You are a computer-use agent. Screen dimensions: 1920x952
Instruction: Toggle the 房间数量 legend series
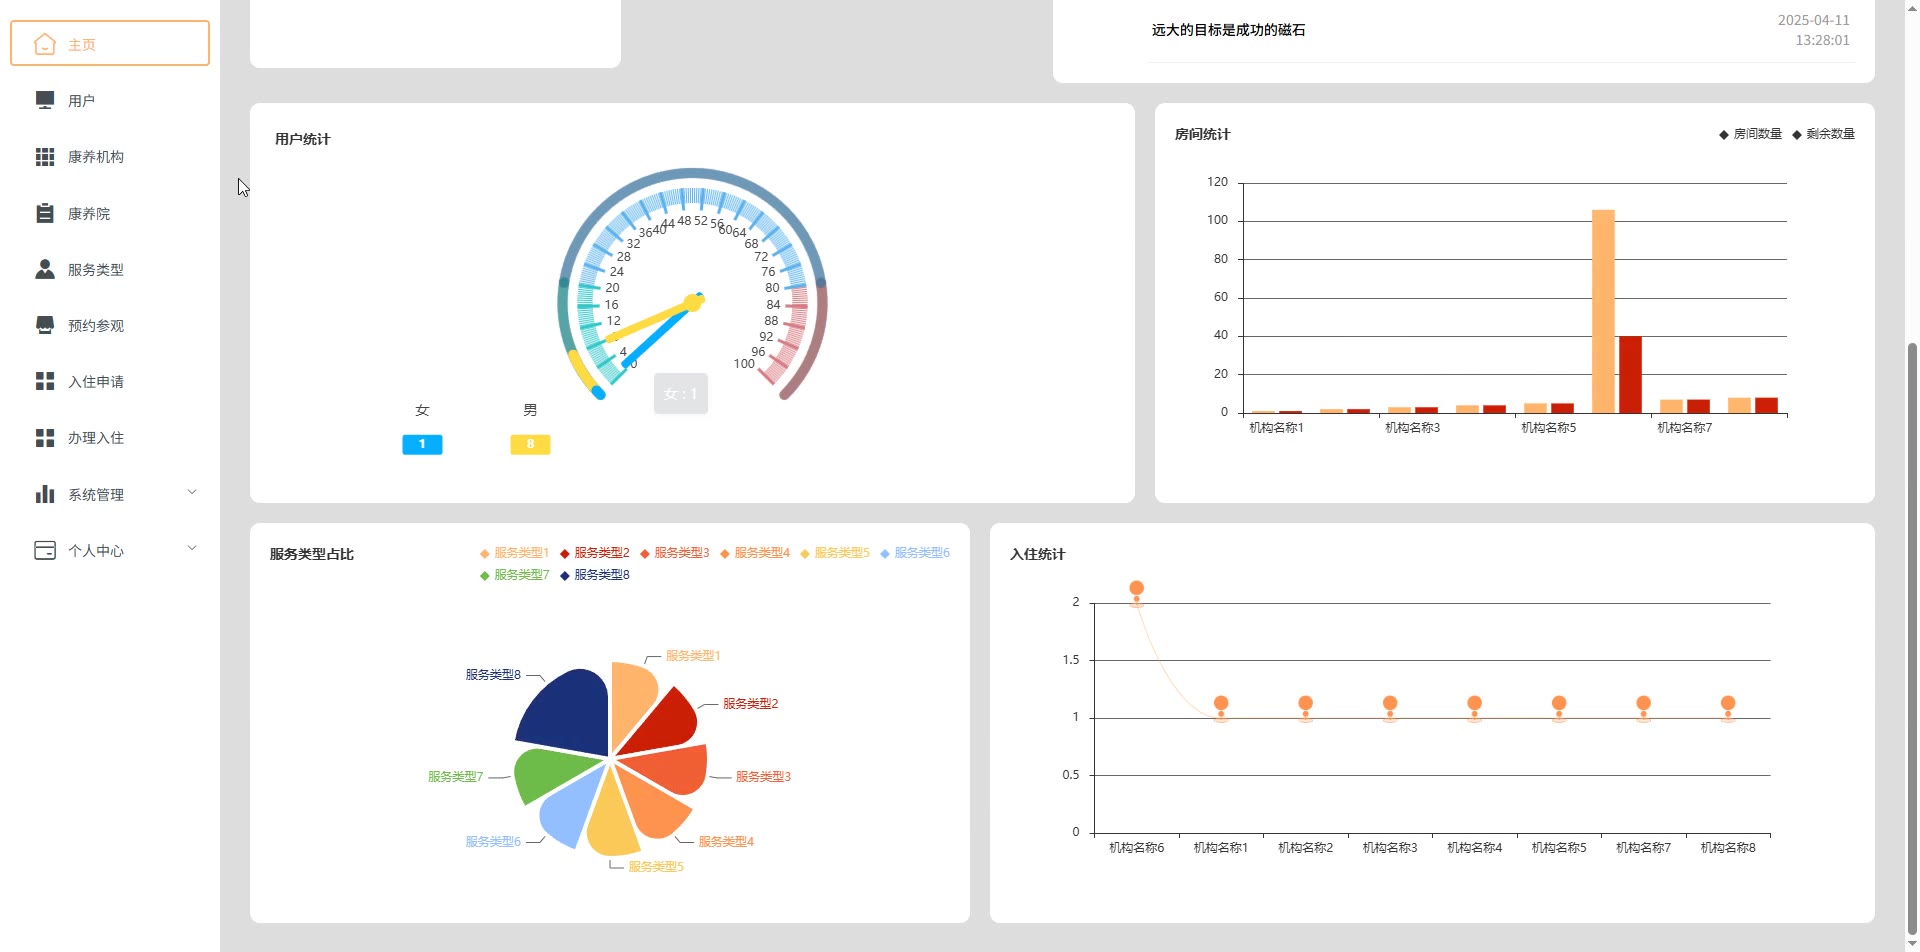[x=1750, y=134]
